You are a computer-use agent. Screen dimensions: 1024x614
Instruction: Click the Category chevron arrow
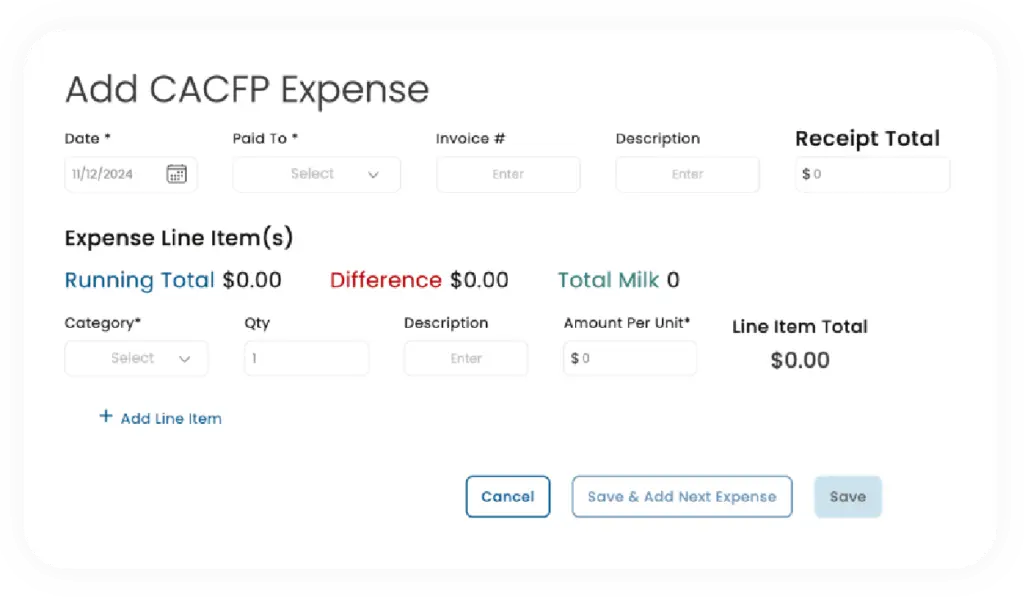184,359
